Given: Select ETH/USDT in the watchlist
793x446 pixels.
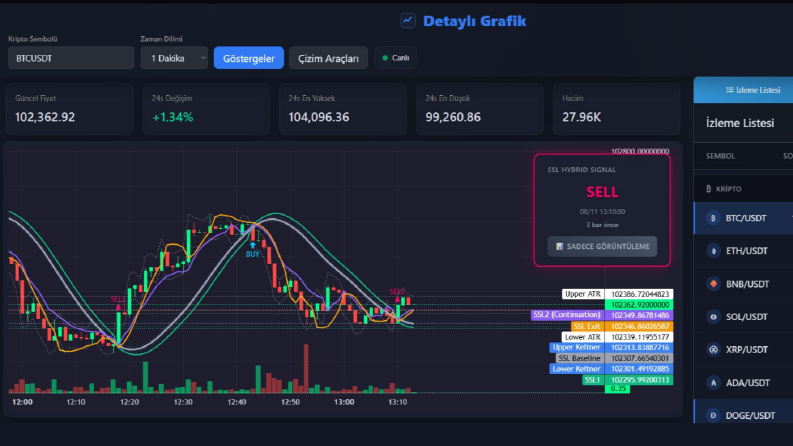Looking at the screenshot, I should point(743,251).
